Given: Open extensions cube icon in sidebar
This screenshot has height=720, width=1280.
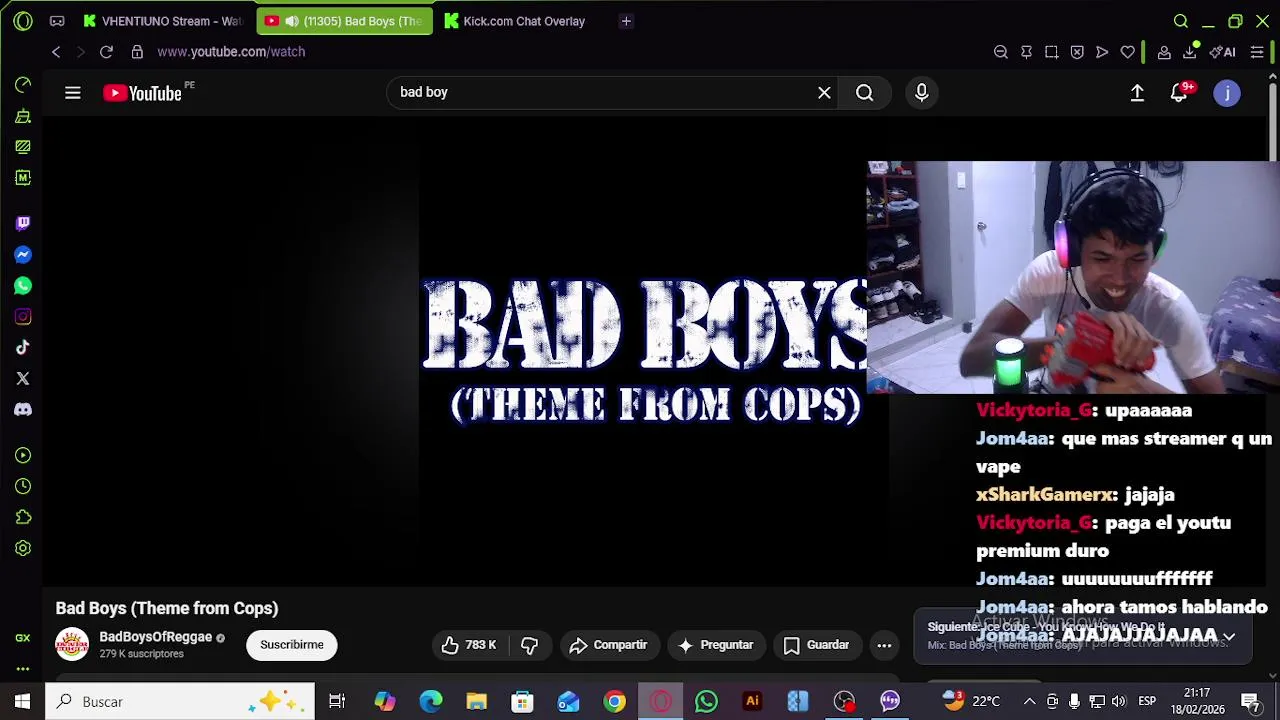Looking at the screenshot, I should pyautogui.click(x=23, y=517).
